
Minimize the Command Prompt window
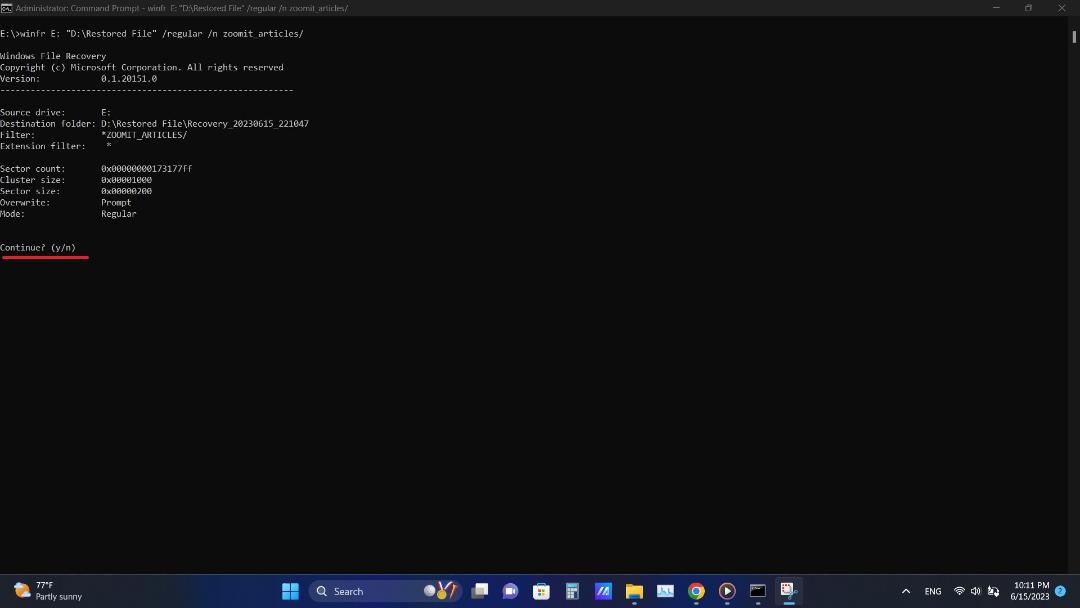[x=996, y=8]
